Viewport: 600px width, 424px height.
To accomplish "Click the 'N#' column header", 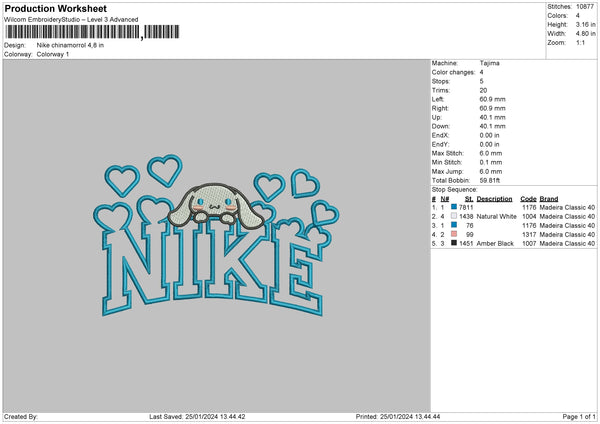I will tap(445, 199).
